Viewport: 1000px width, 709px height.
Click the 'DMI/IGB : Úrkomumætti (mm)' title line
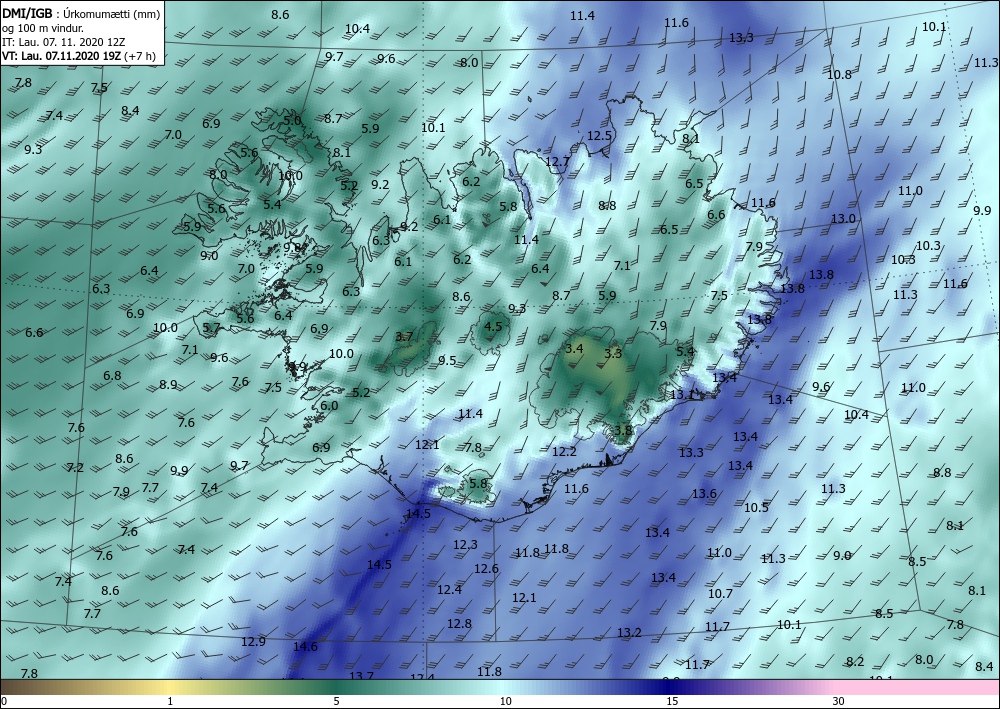81,14
